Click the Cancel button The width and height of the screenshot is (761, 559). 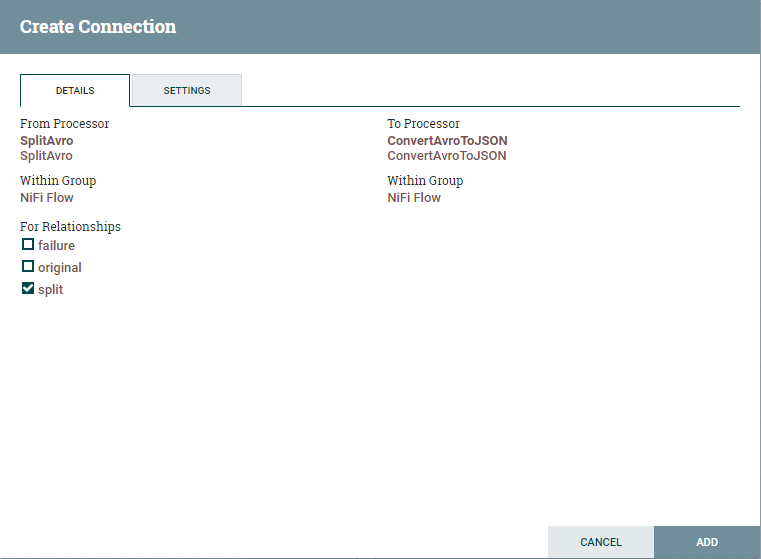click(601, 542)
